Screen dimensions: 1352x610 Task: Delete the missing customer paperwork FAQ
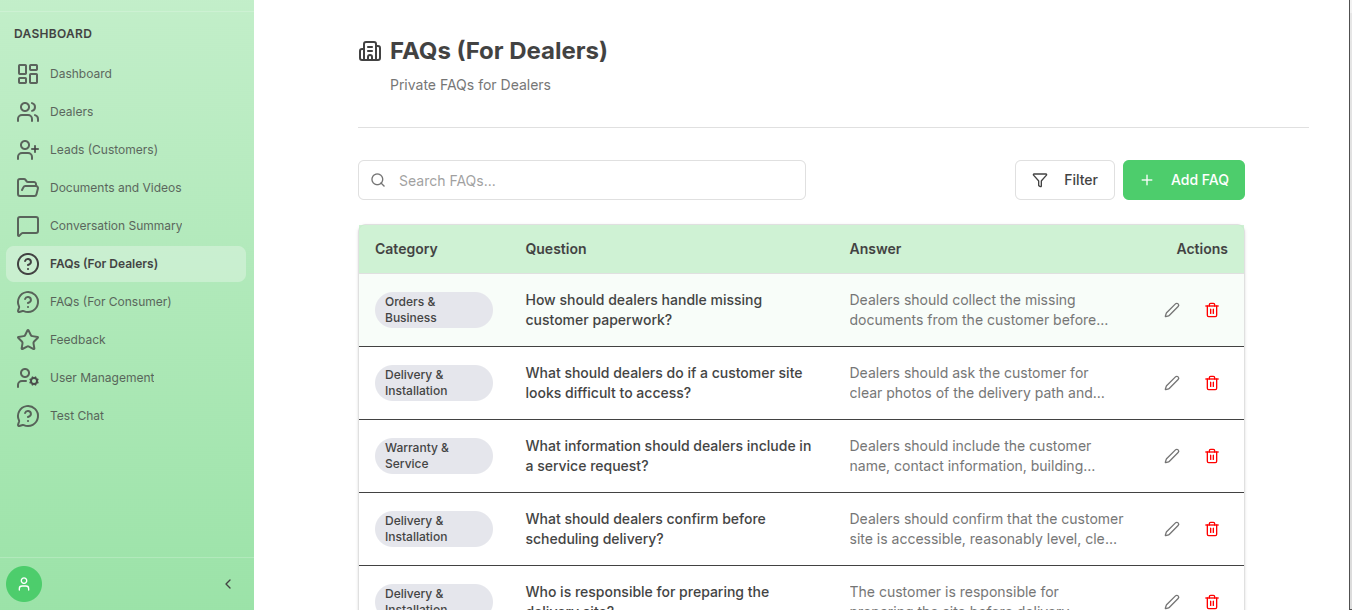click(1212, 310)
